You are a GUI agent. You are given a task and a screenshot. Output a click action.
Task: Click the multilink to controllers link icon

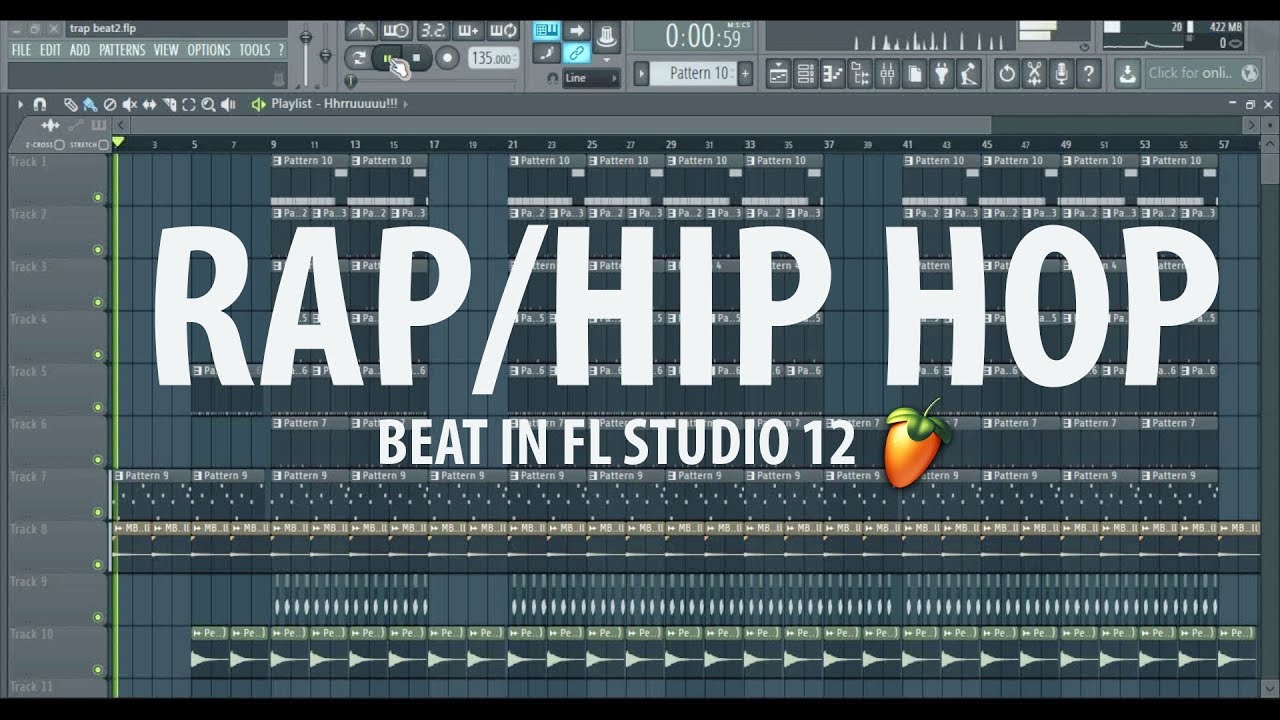577,53
